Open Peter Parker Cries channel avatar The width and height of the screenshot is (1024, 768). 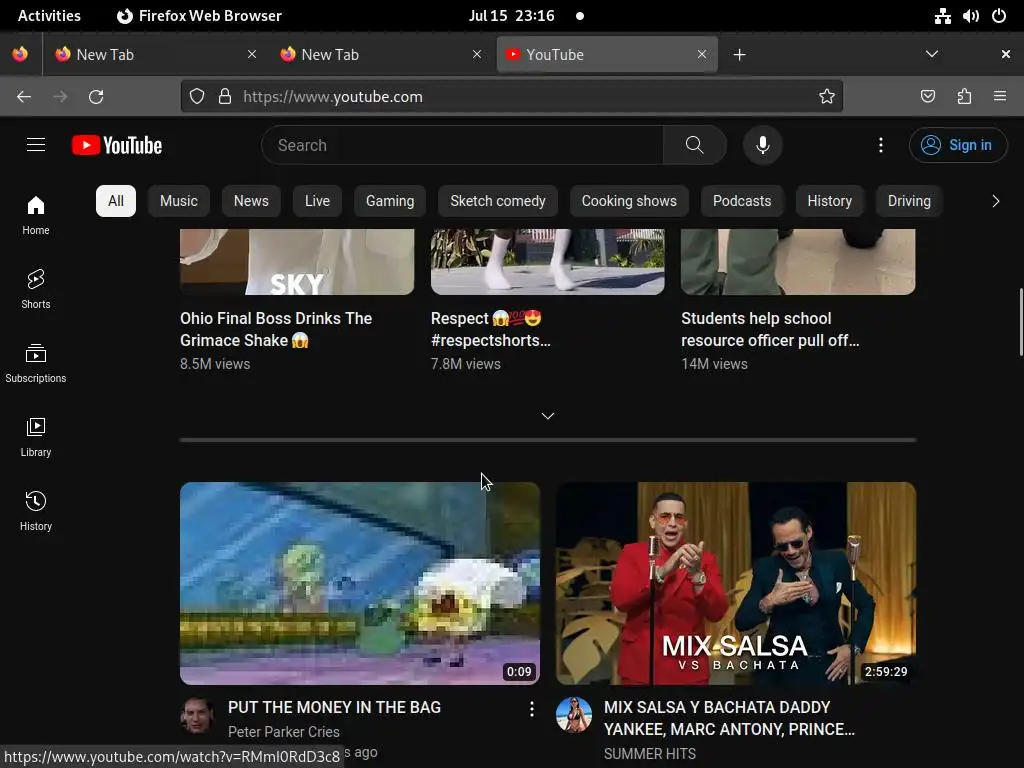click(x=197, y=715)
